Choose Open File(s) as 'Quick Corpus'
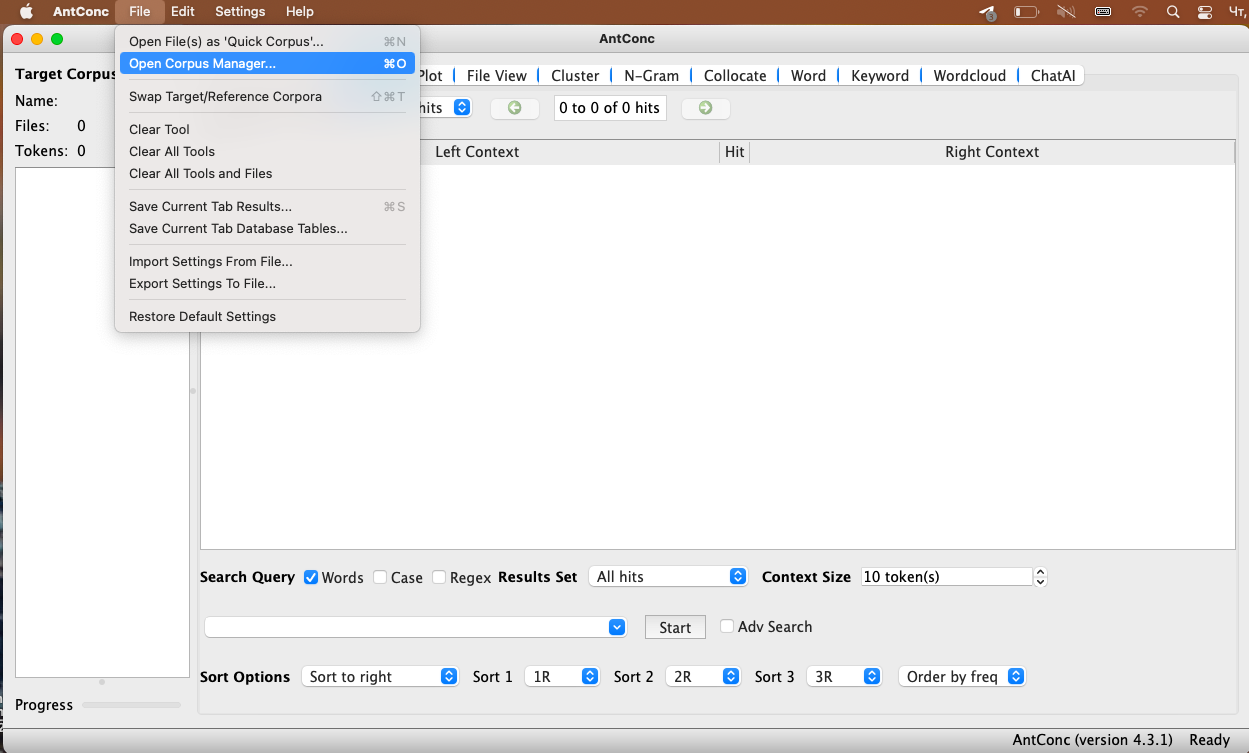The width and height of the screenshot is (1249, 753). (x=267, y=41)
